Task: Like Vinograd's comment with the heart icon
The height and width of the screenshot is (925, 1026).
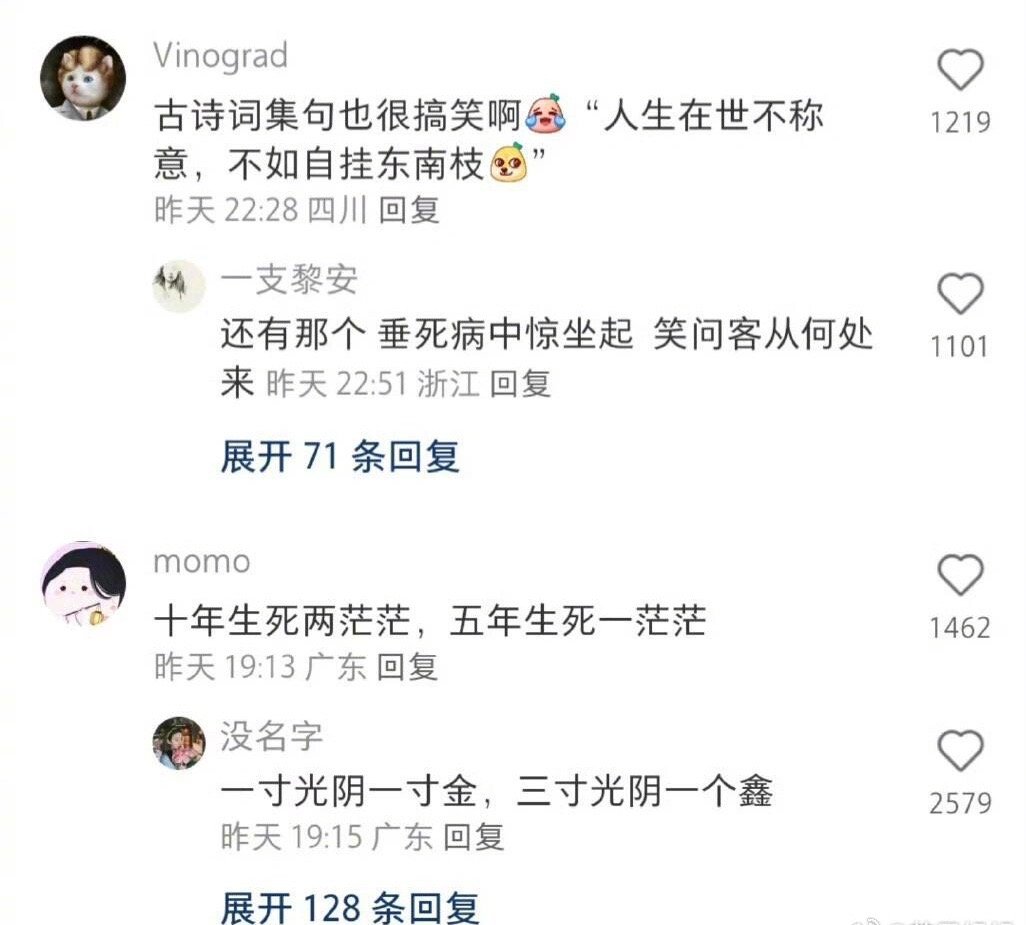Action: pos(960,69)
